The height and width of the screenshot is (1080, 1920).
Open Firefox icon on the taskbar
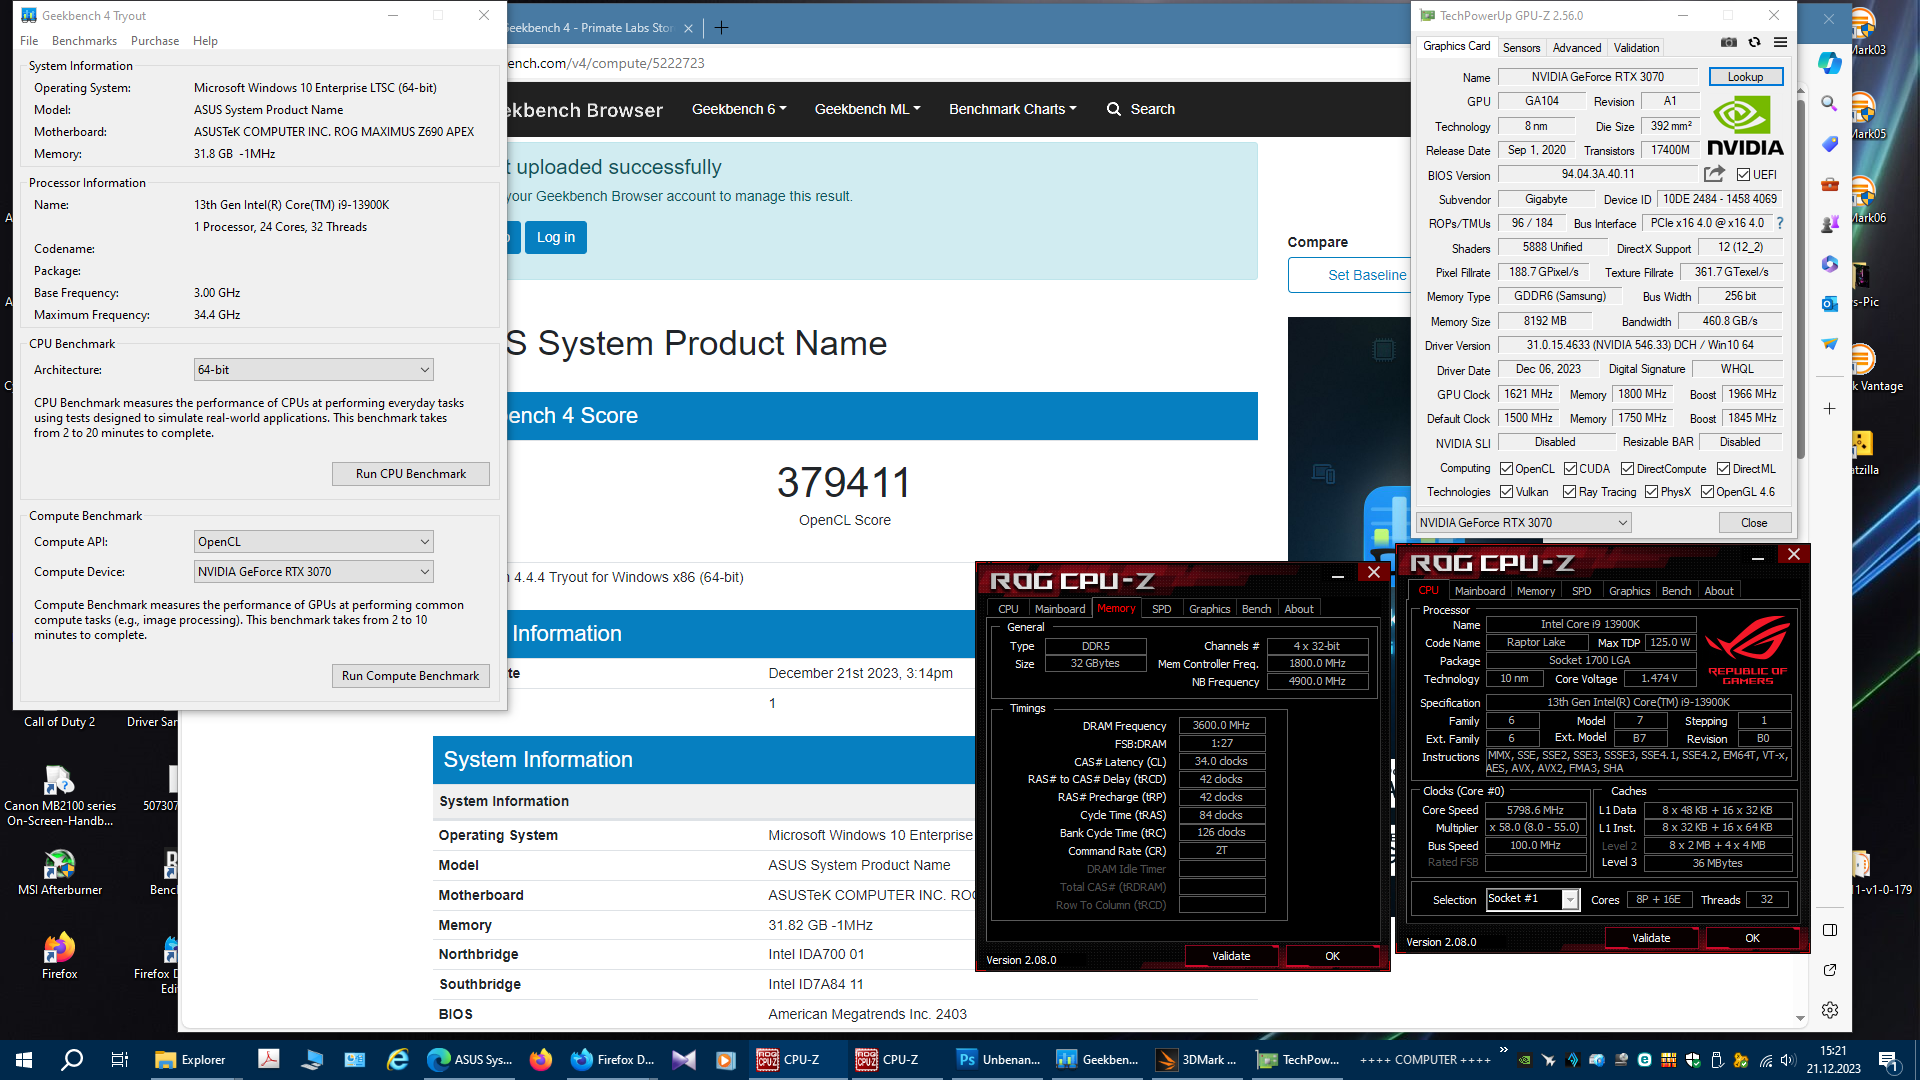[x=540, y=1060]
